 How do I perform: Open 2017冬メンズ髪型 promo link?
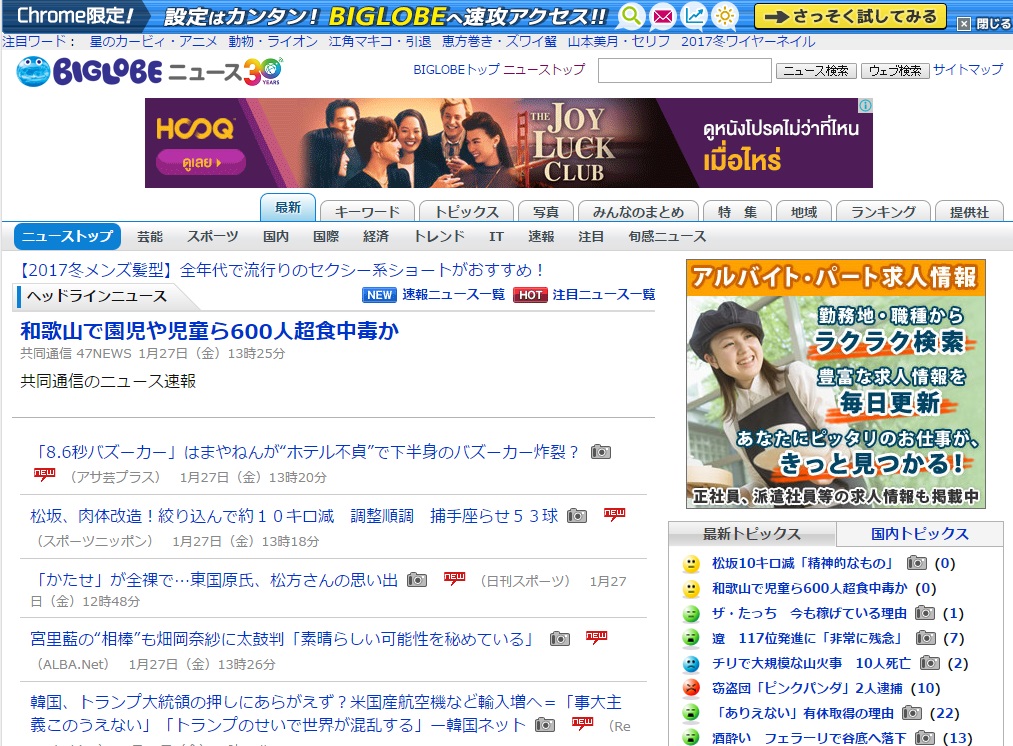pyautogui.click(x=279, y=269)
